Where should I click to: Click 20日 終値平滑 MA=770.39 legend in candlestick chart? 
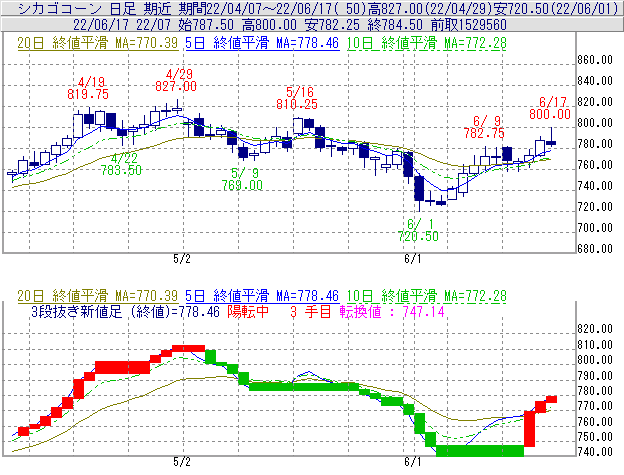[98, 43]
